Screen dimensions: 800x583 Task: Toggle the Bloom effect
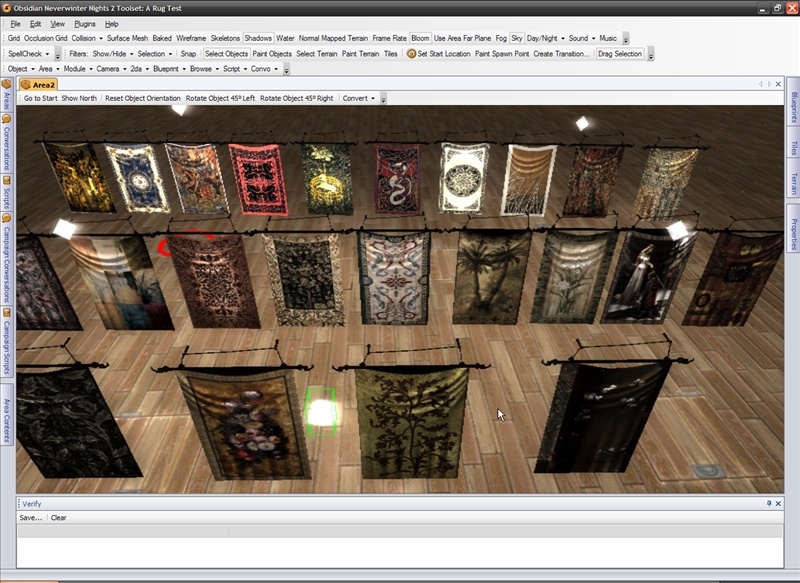point(420,38)
